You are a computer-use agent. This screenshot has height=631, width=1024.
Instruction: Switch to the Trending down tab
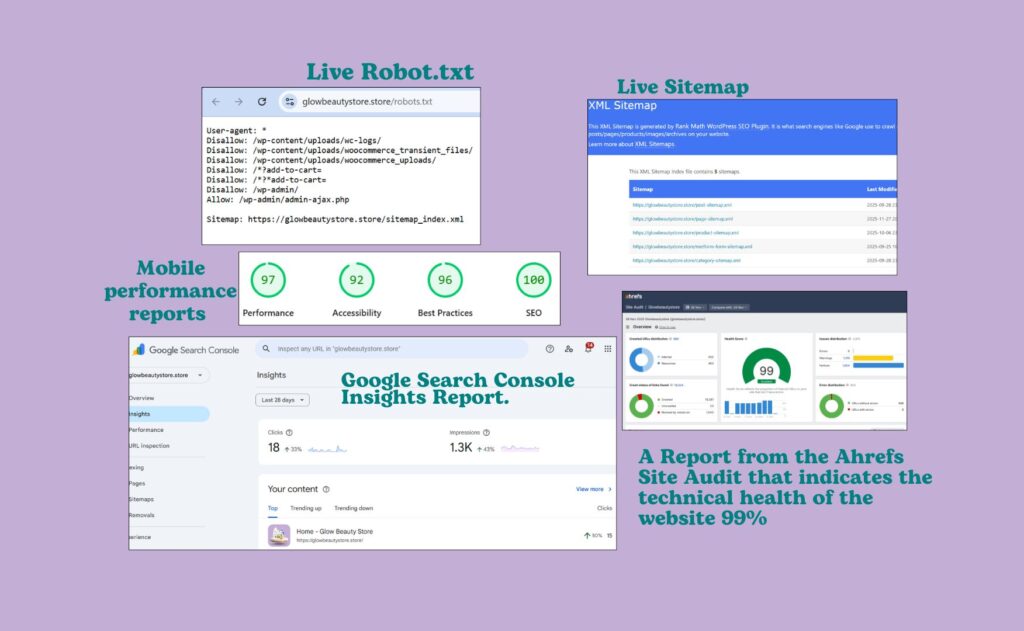[353, 508]
